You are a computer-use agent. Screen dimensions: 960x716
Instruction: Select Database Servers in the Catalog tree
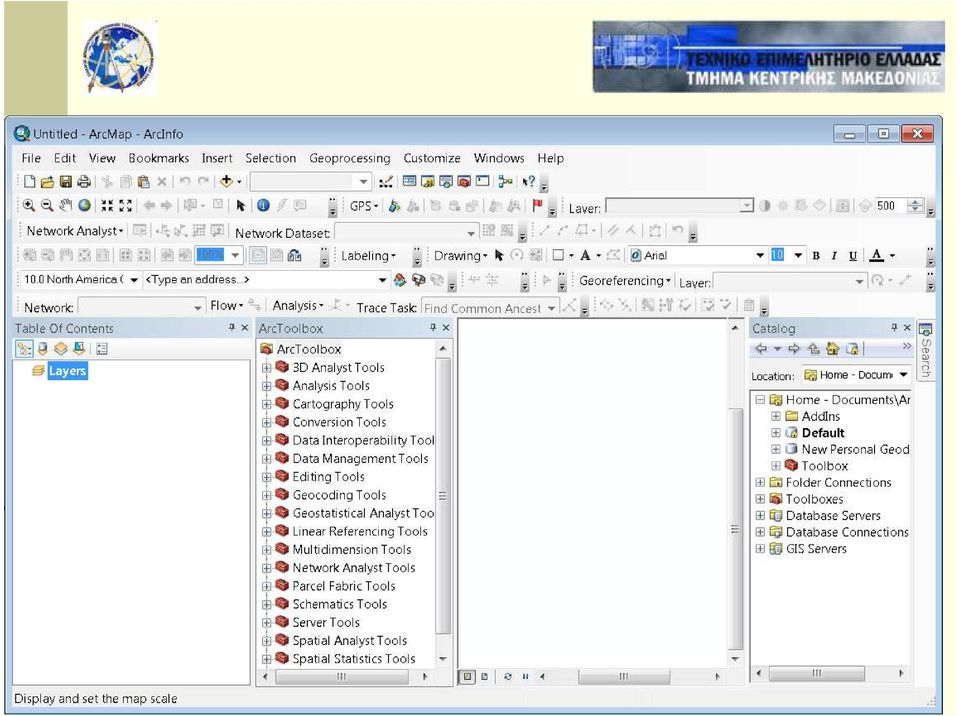click(x=833, y=516)
